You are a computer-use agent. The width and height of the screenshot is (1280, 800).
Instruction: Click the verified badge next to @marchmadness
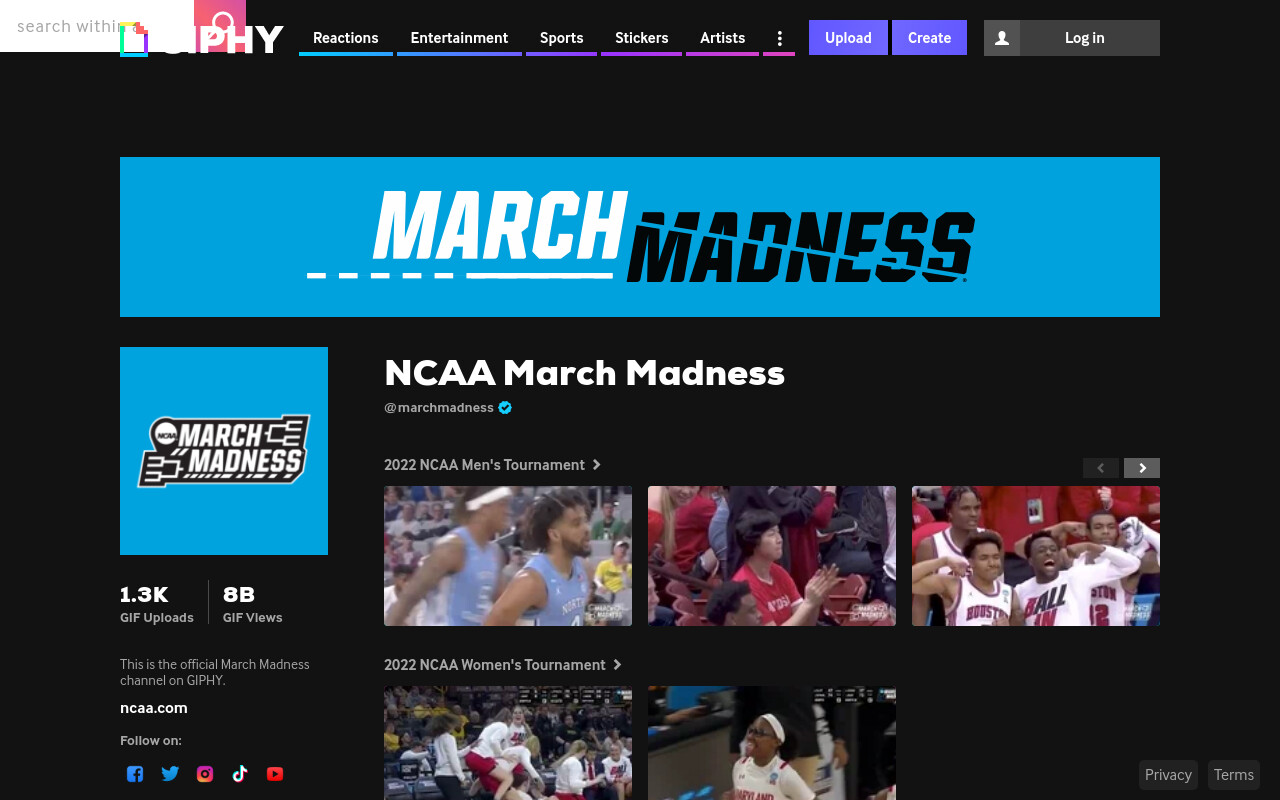click(x=505, y=407)
